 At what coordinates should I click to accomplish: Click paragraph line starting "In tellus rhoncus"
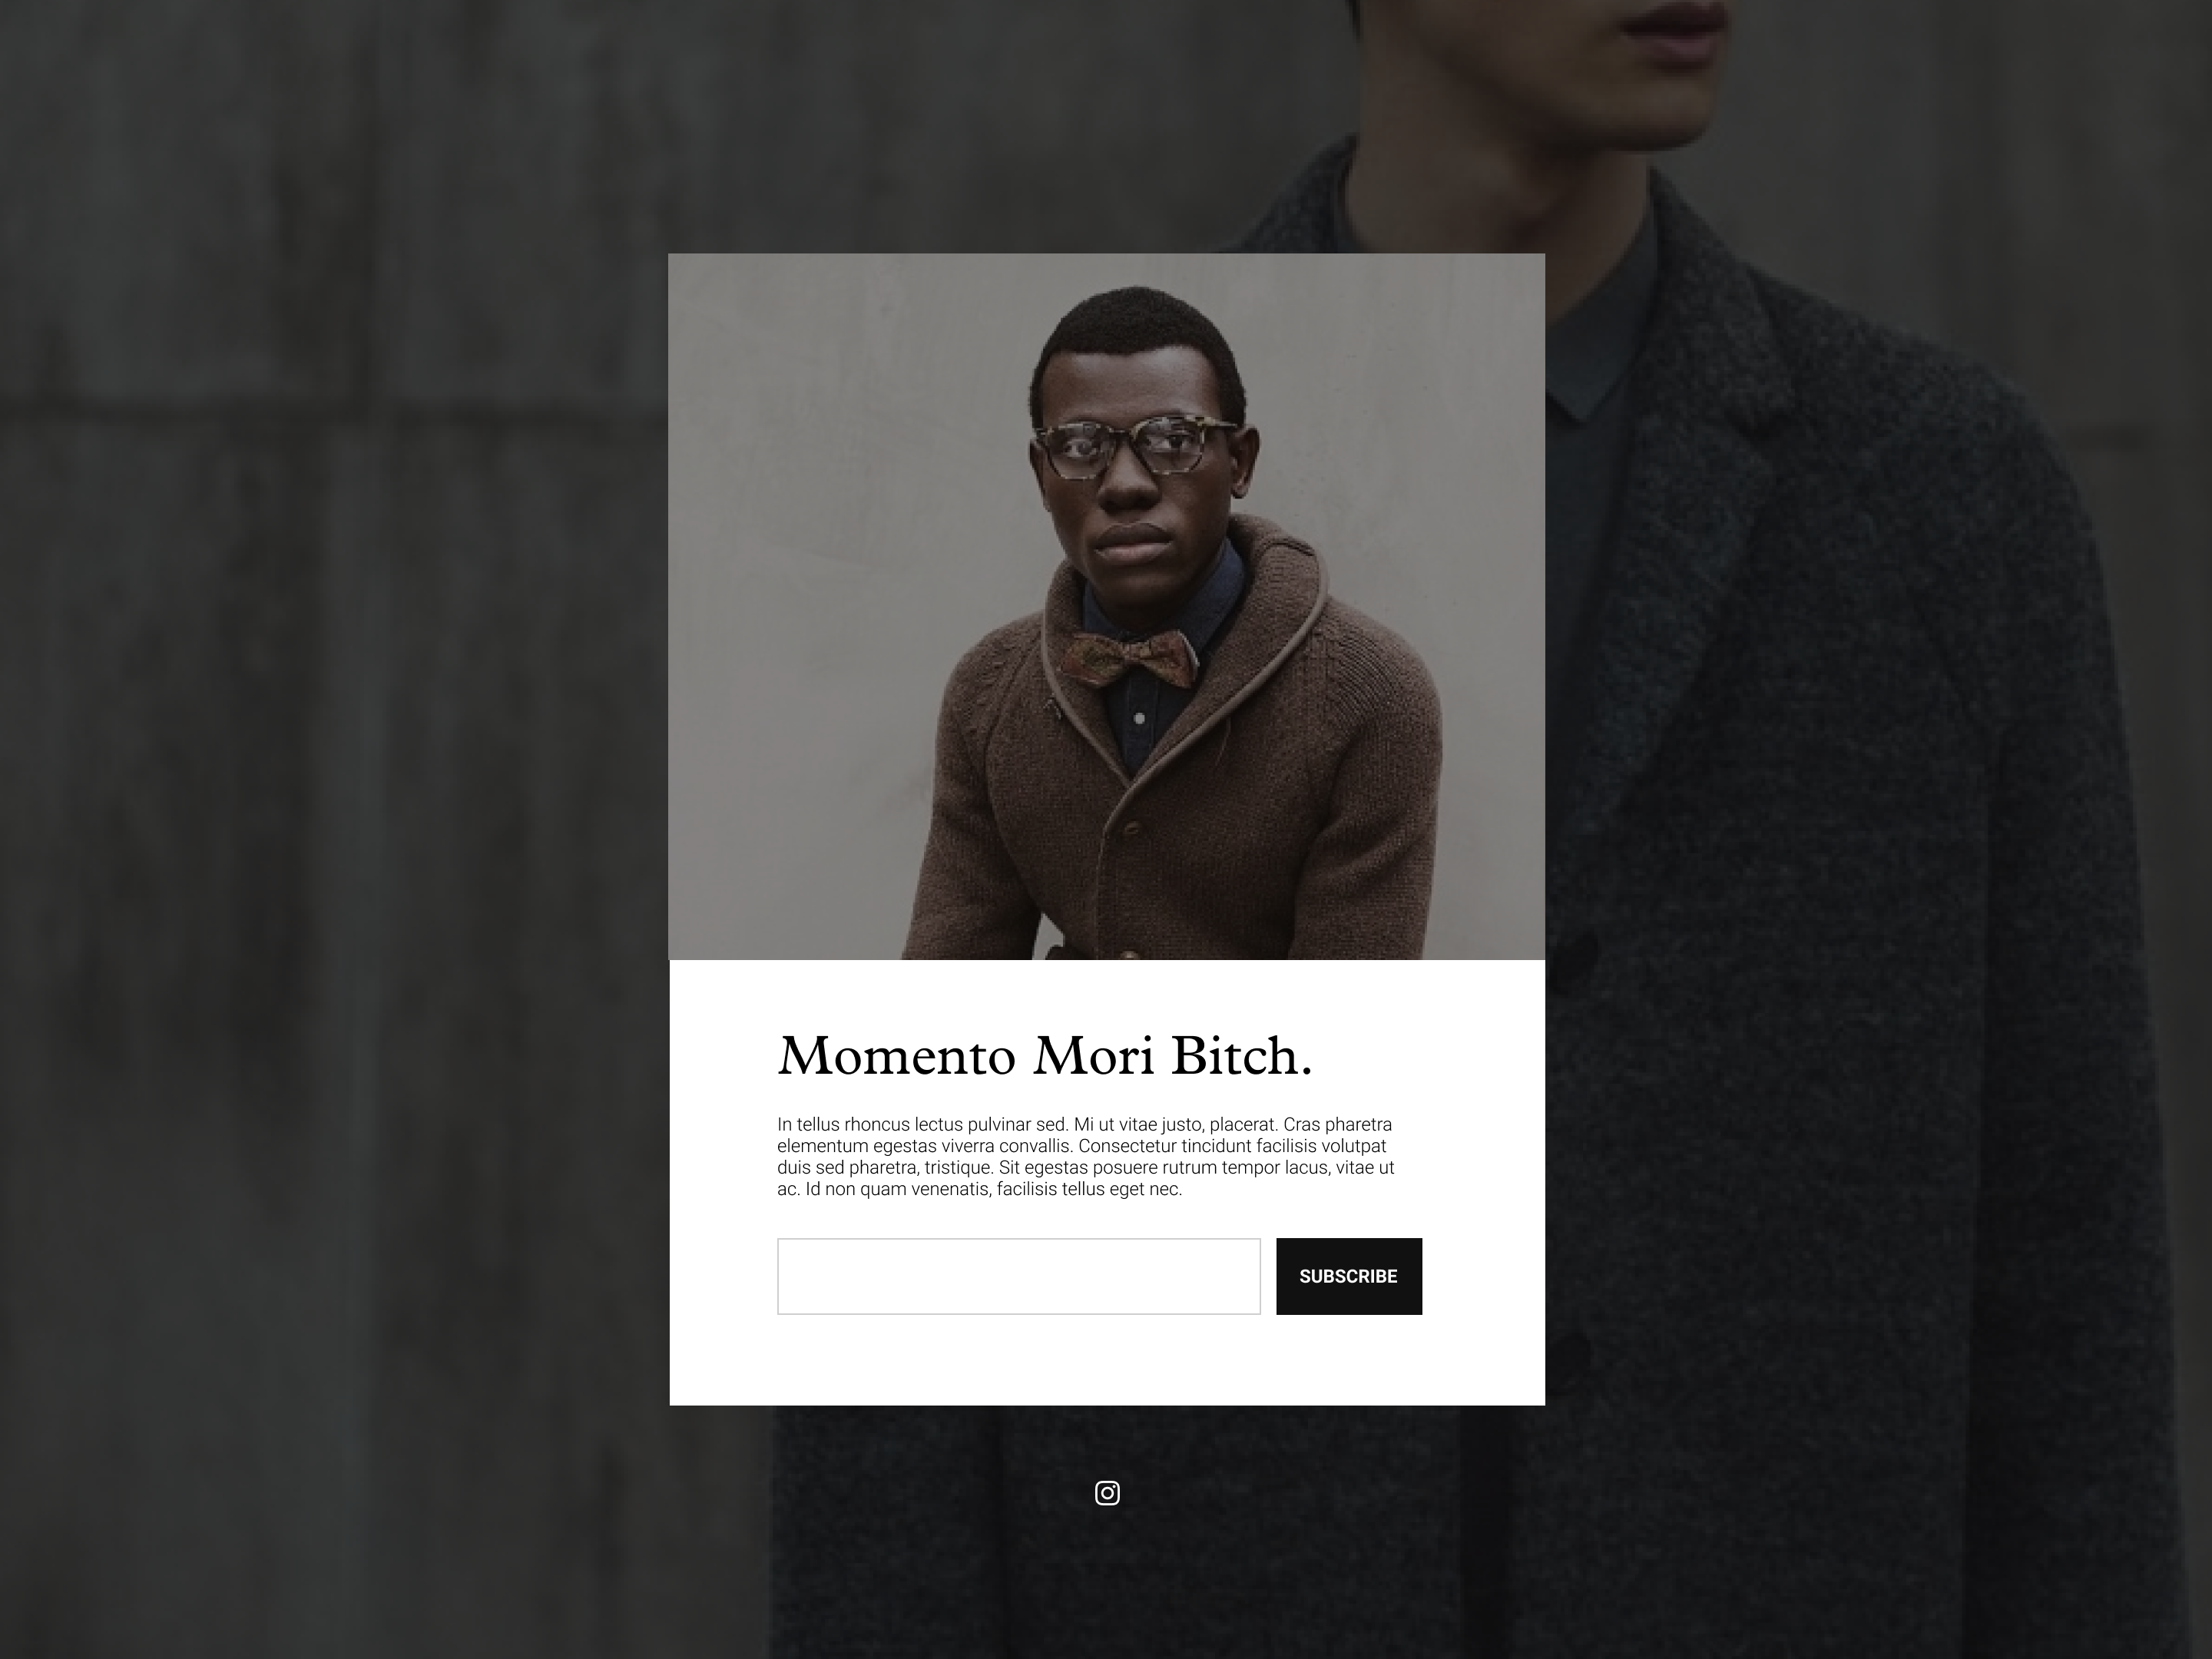[x=1084, y=1124]
